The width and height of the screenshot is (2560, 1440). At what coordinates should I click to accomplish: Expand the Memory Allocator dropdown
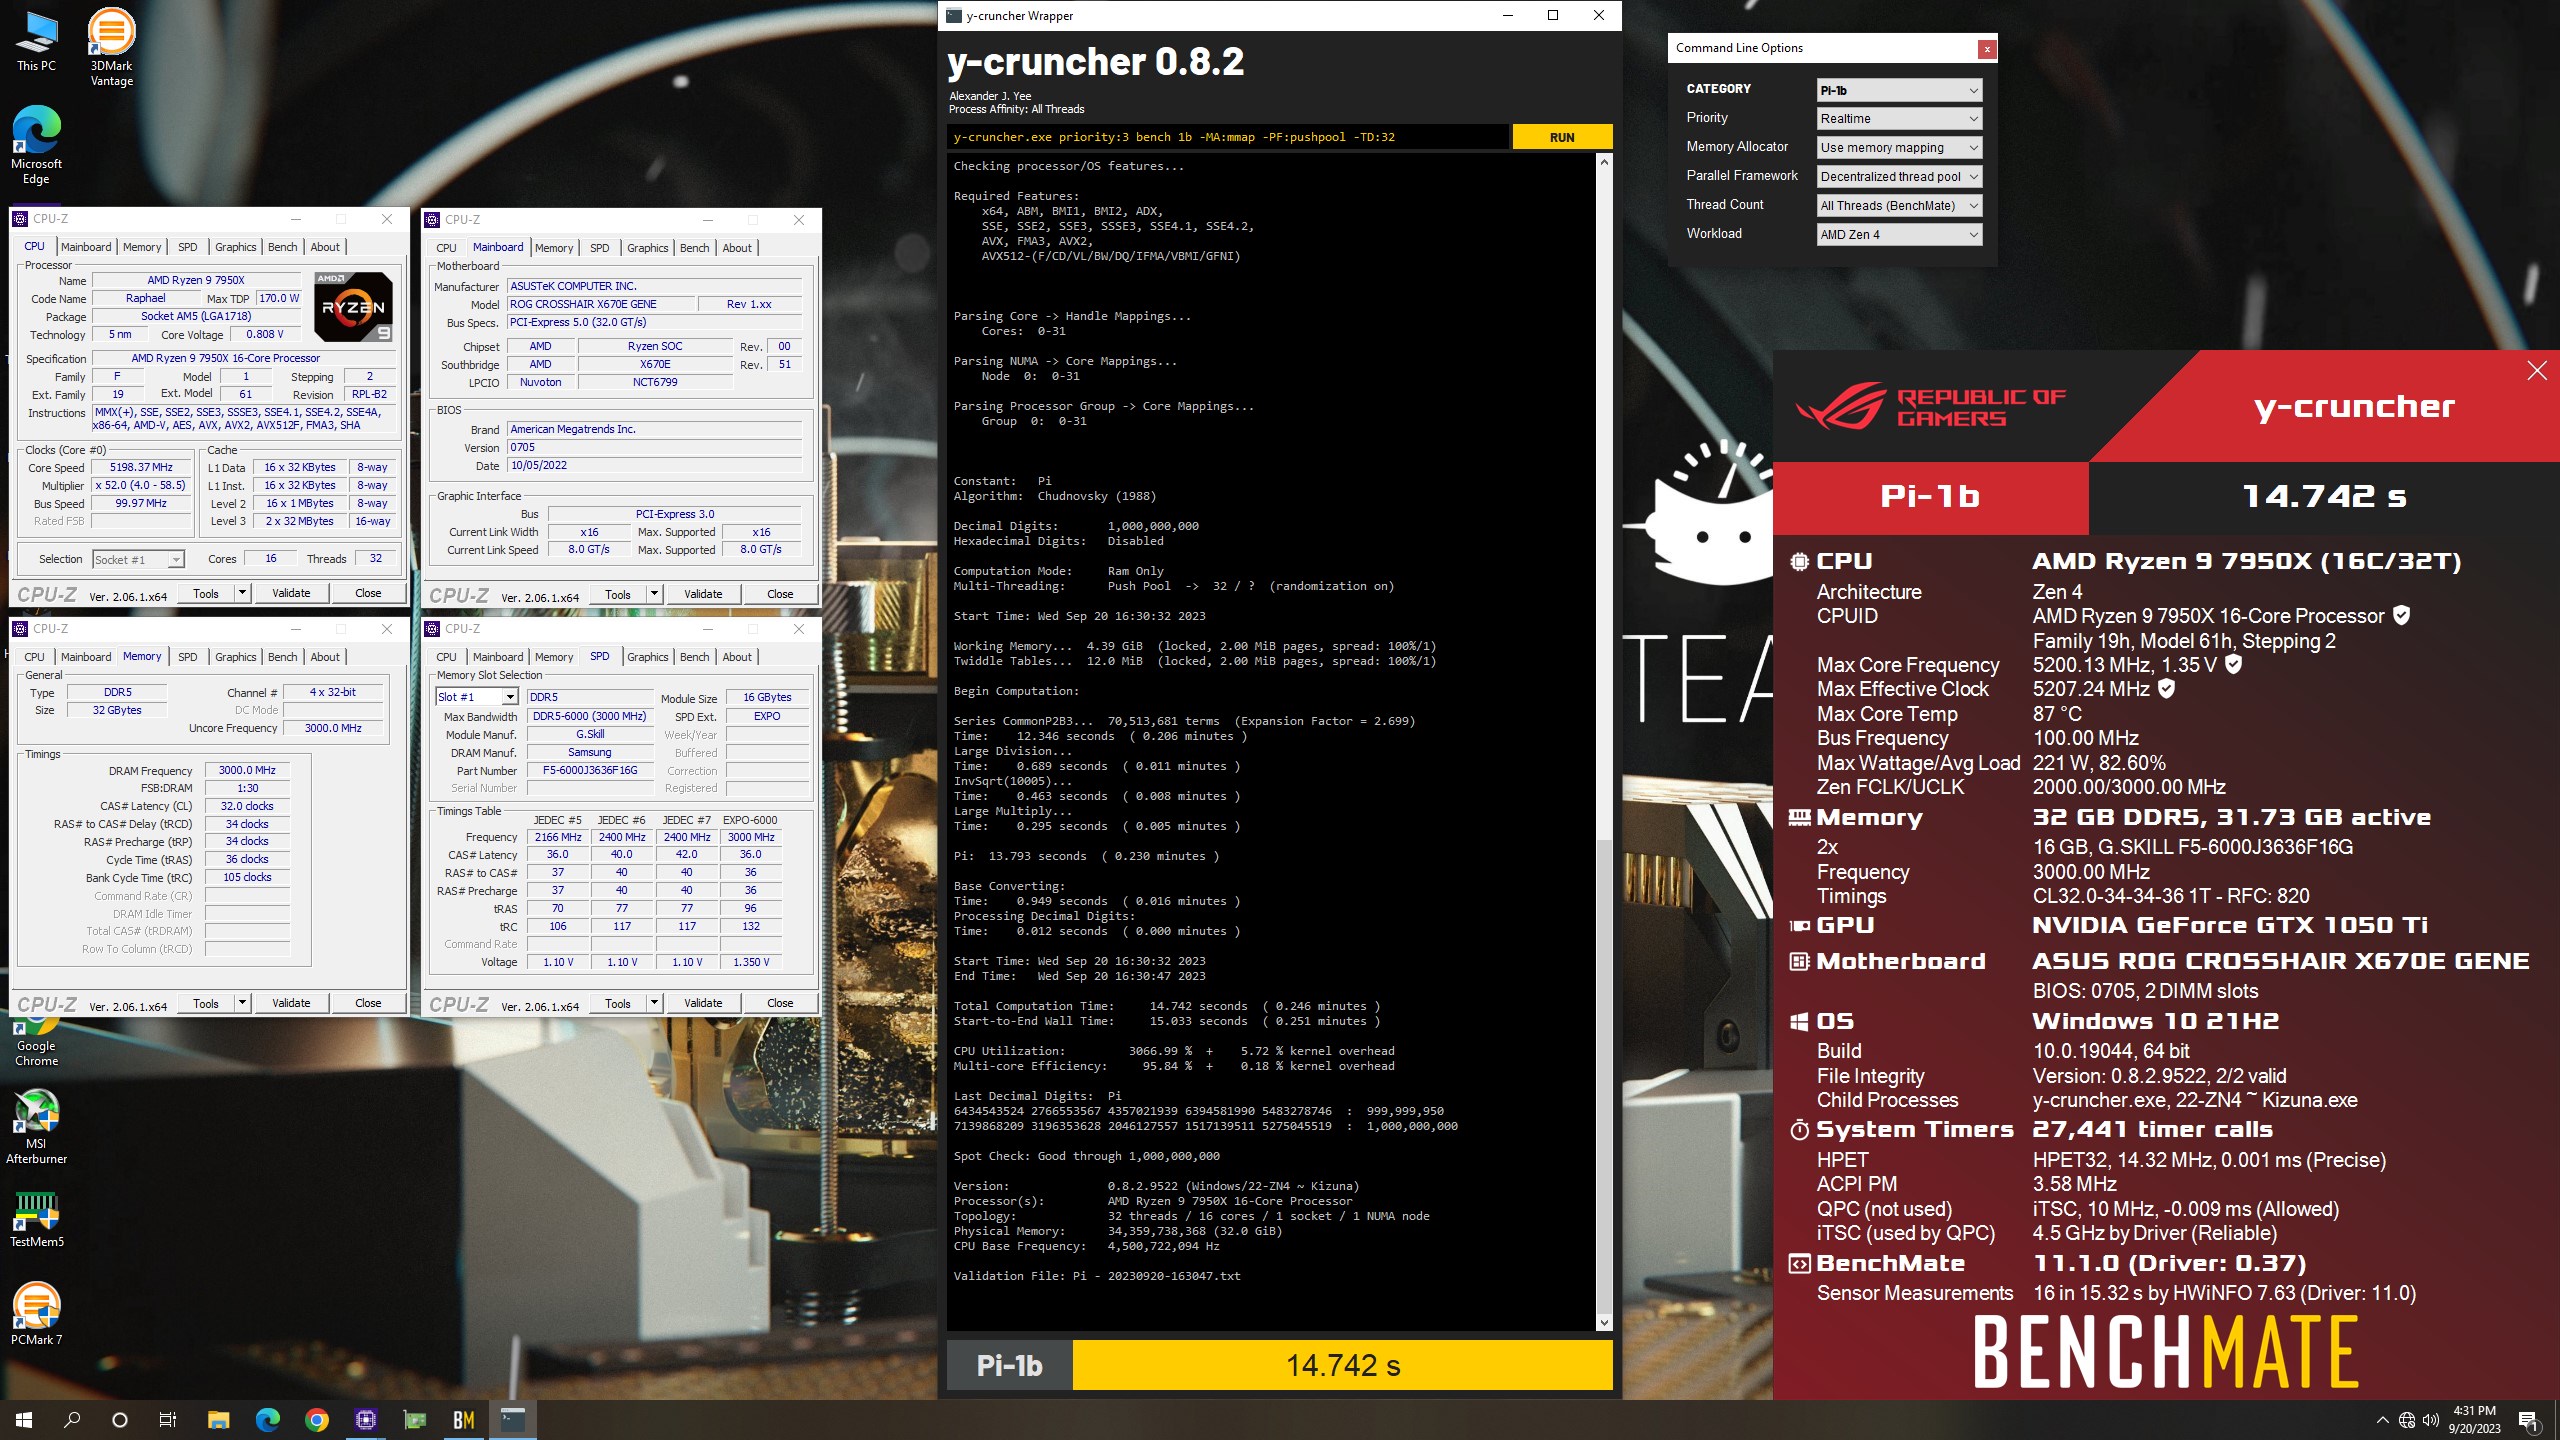[1898, 148]
